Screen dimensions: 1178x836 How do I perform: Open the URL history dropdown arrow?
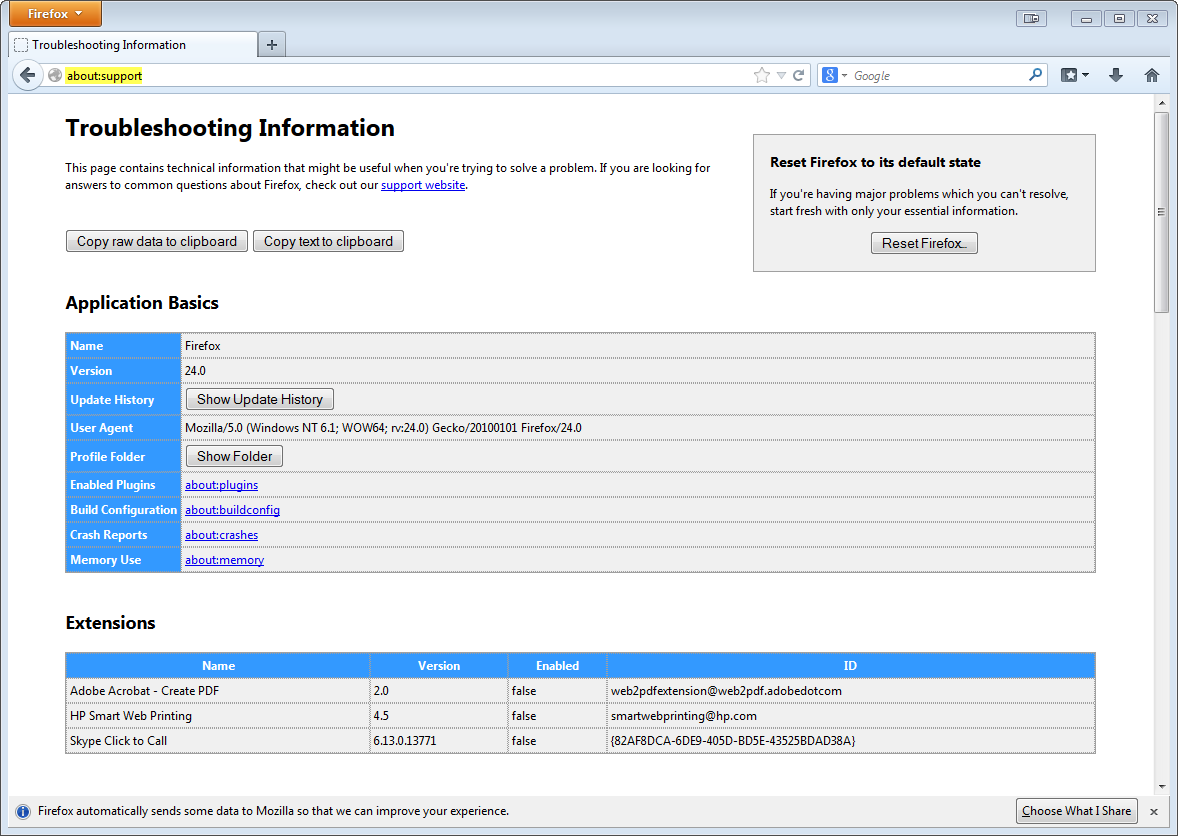[x=781, y=75]
